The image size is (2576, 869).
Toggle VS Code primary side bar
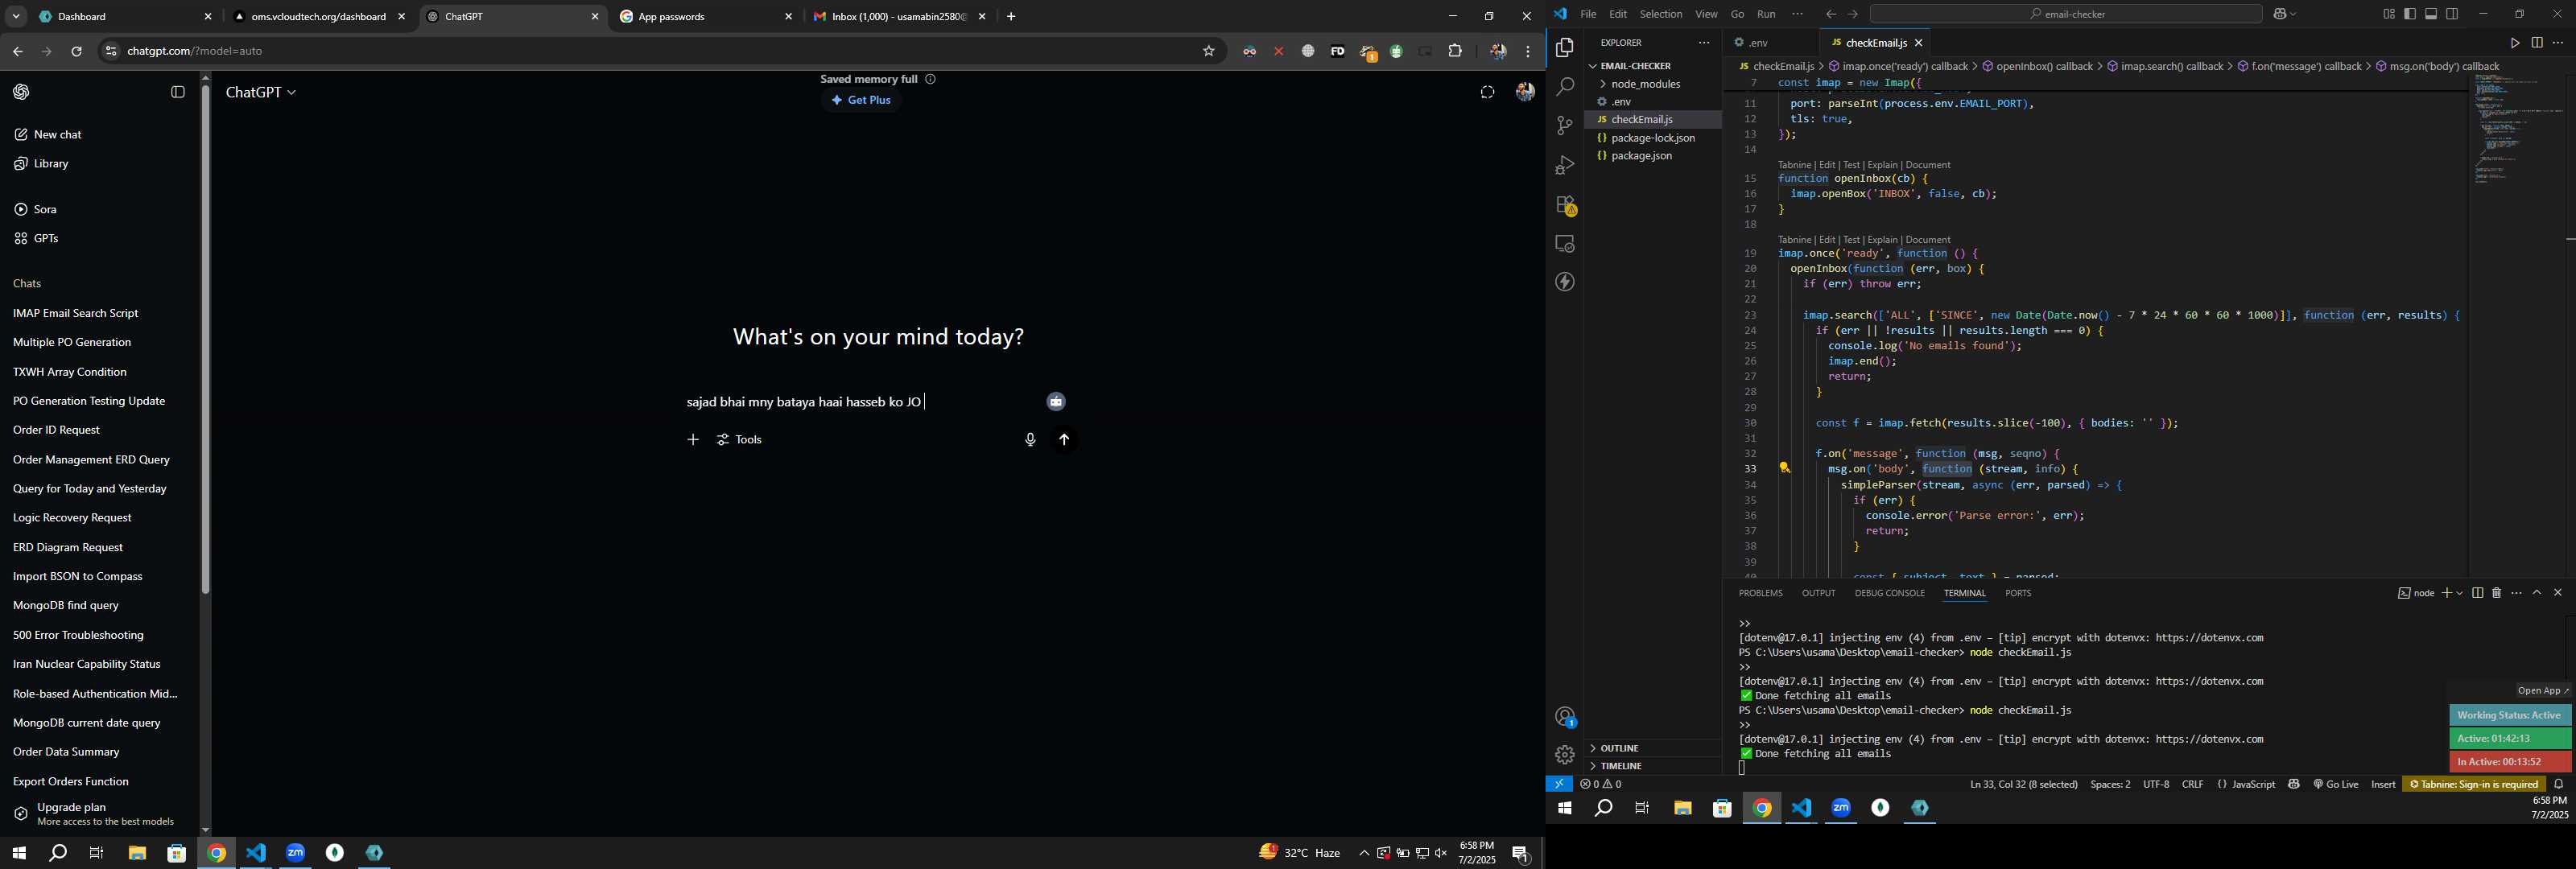[2410, 14]
